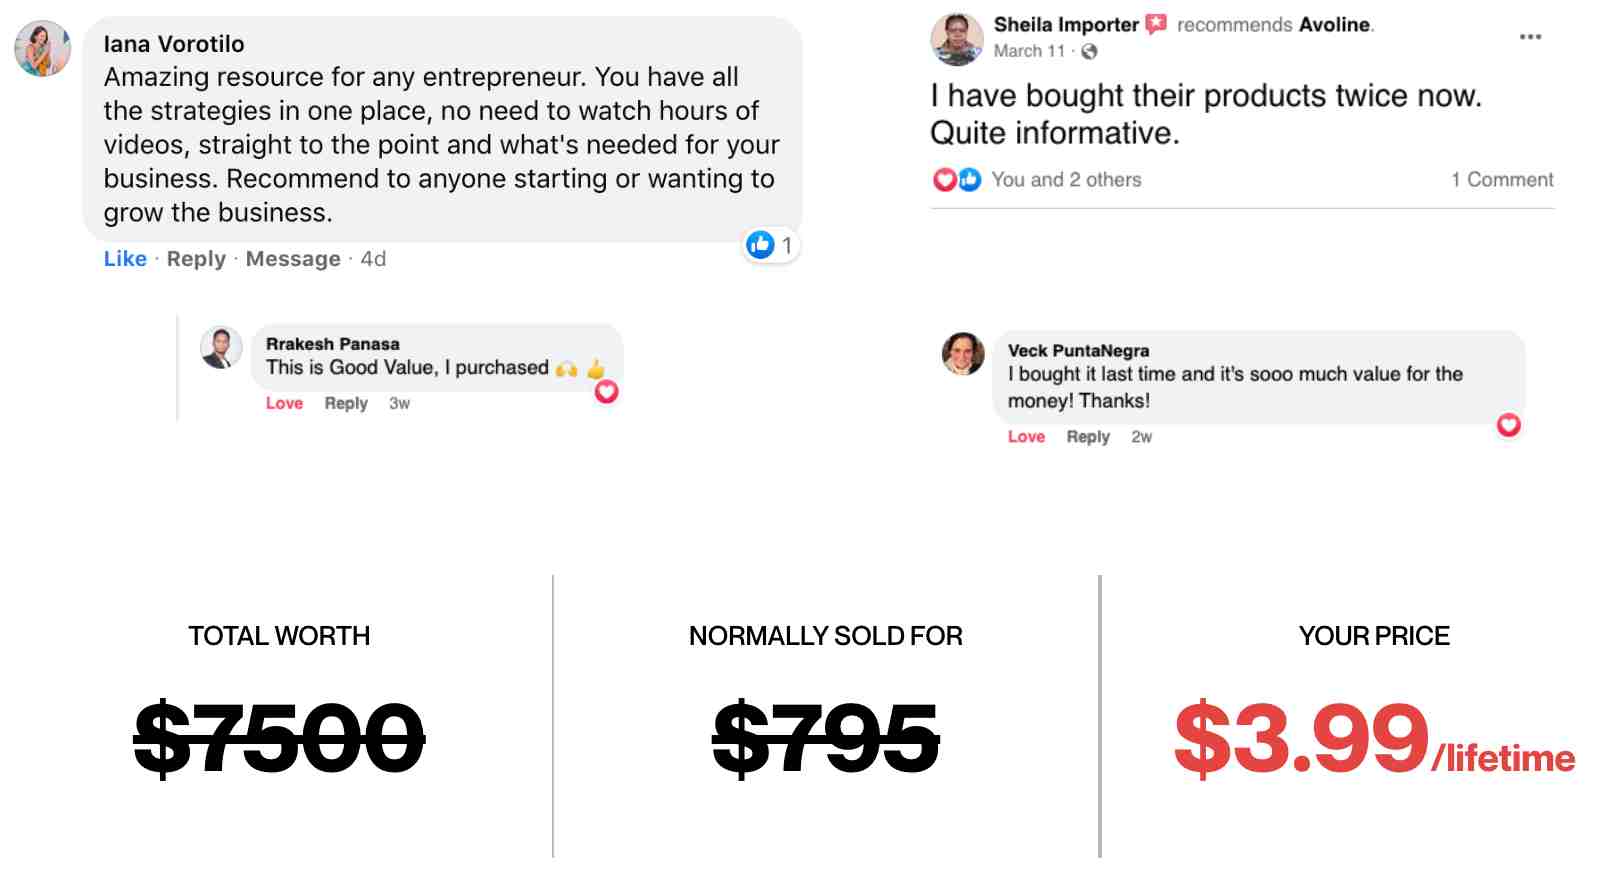Click the three-dot options menu on Sheila's post

(x=1530, y=37)
